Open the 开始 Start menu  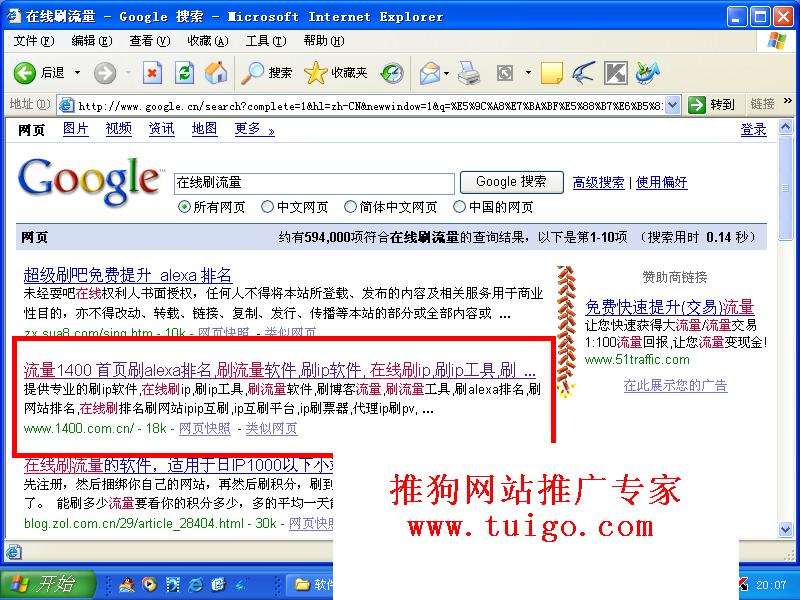47,584
